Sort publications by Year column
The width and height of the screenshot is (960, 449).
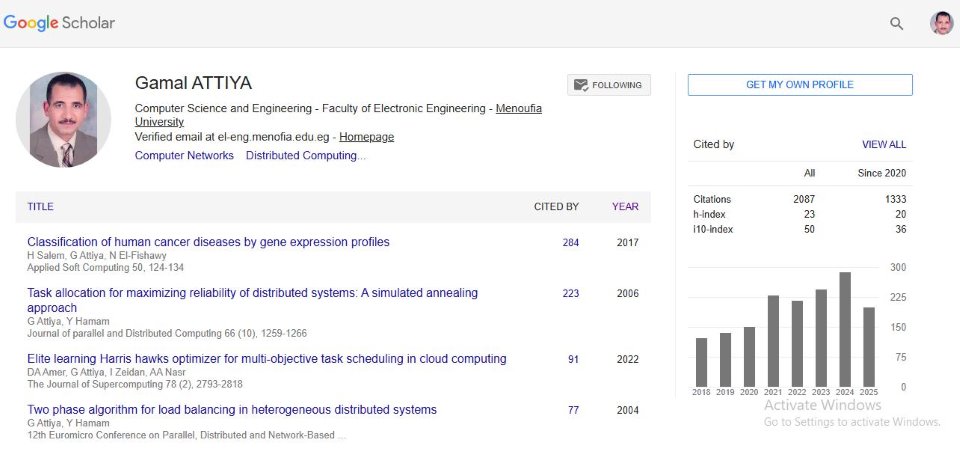tap(625, 207)
